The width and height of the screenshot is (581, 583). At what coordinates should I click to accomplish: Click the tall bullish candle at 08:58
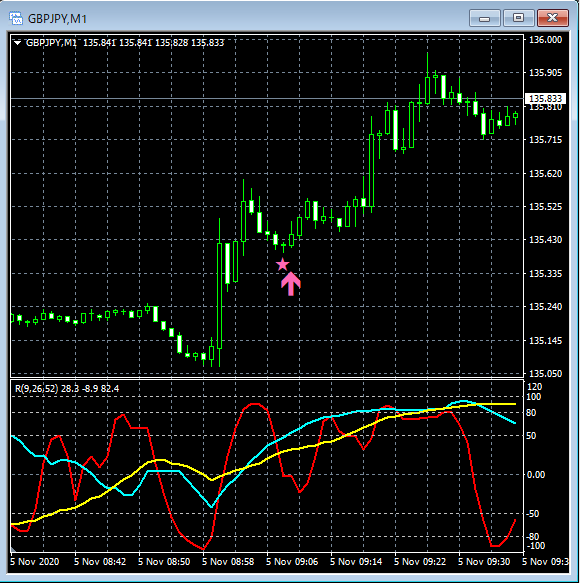(220, 296)
